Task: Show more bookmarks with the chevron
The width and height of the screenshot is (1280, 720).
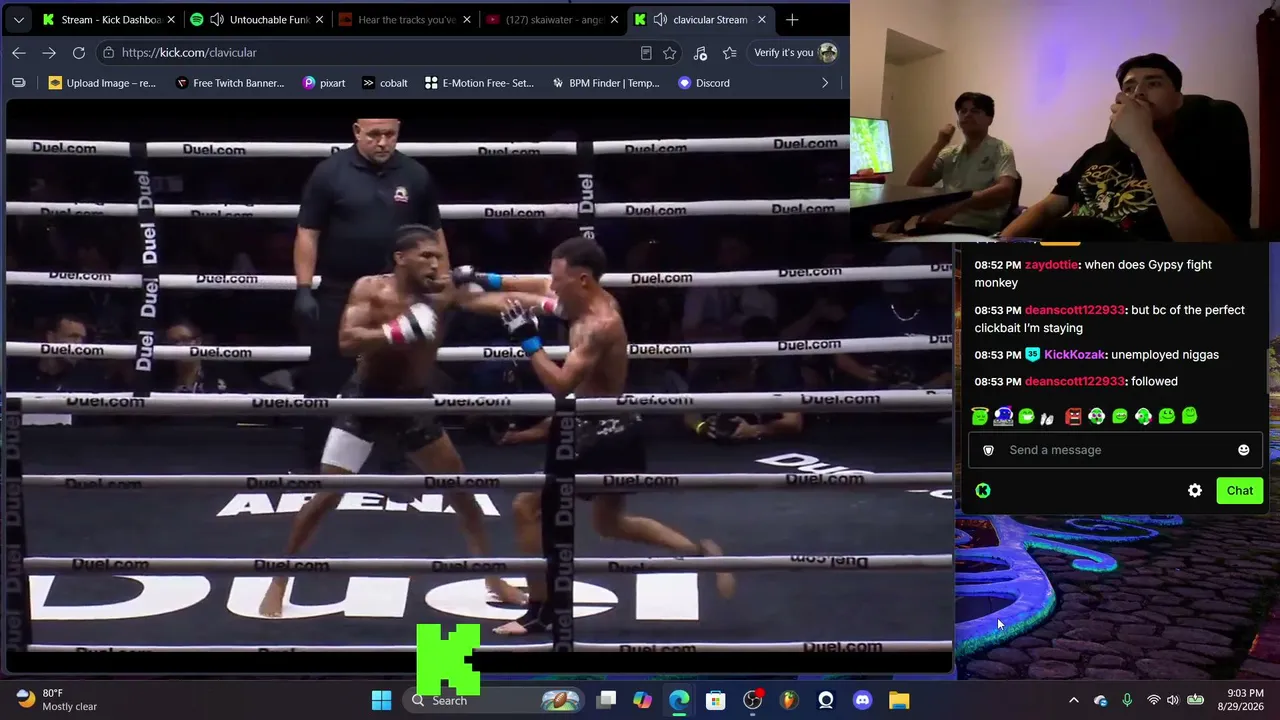Action: 825,83
